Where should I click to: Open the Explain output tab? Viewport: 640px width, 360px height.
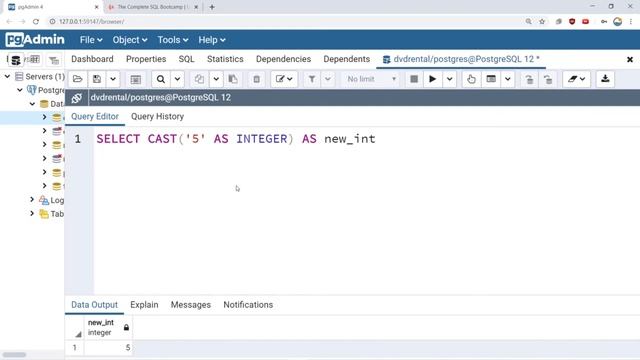click(x=144, y=305)
